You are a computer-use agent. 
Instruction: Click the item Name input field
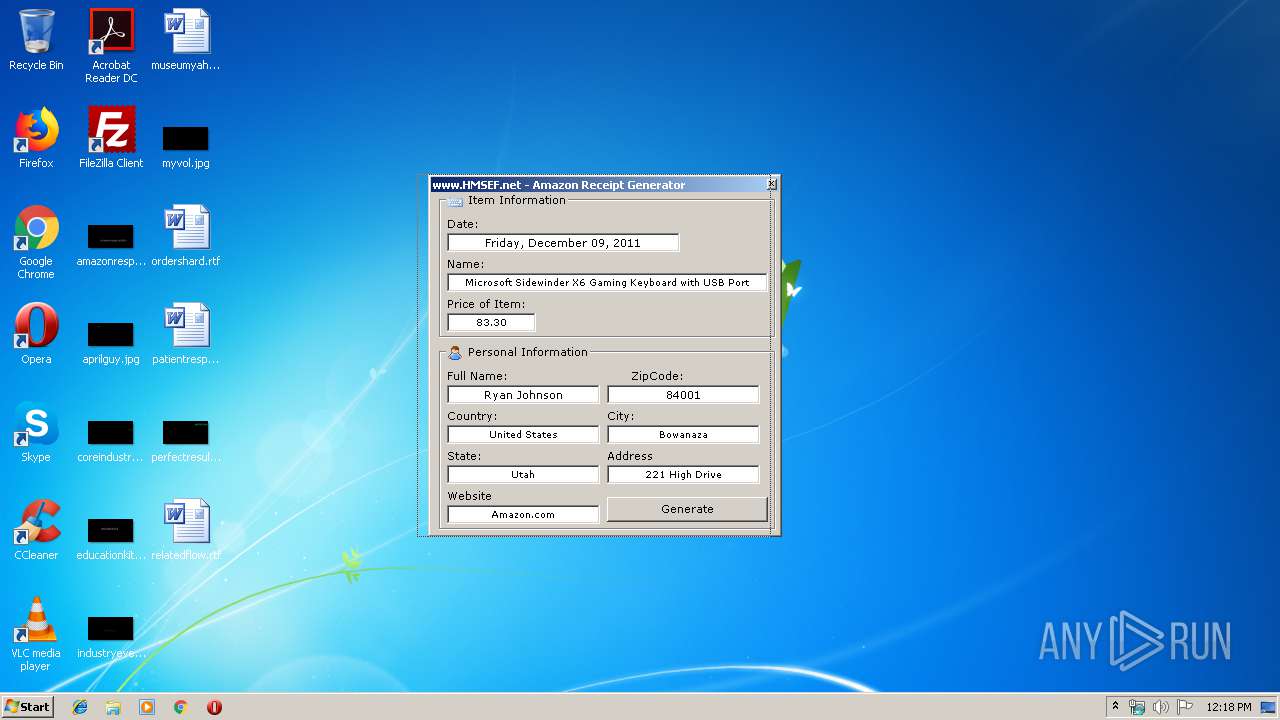[x=607, y=283]
